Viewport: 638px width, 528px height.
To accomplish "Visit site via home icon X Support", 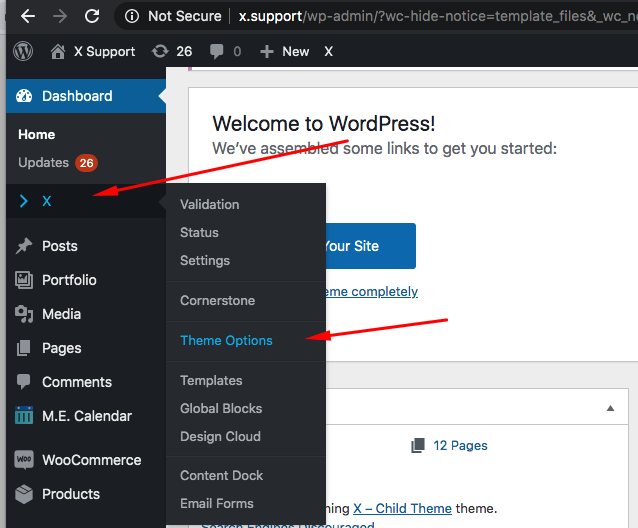I will [93, 51].
